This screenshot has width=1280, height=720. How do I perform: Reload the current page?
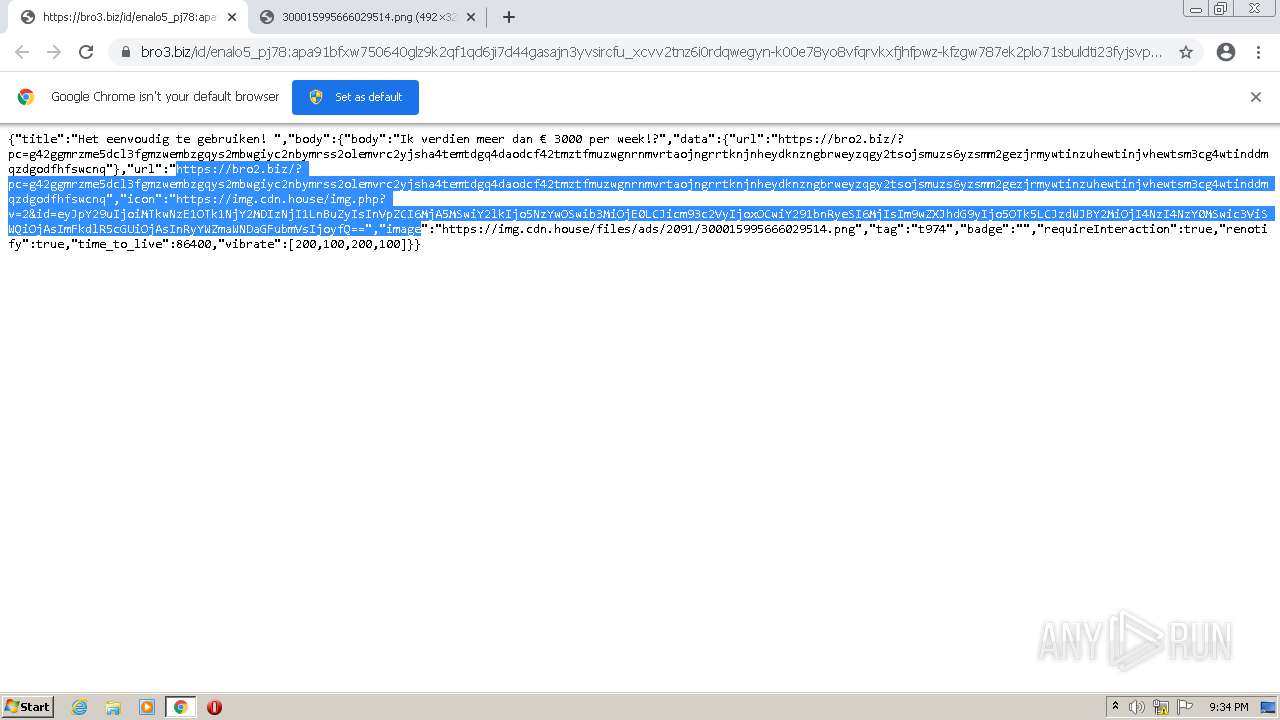(x=86, y=52)
